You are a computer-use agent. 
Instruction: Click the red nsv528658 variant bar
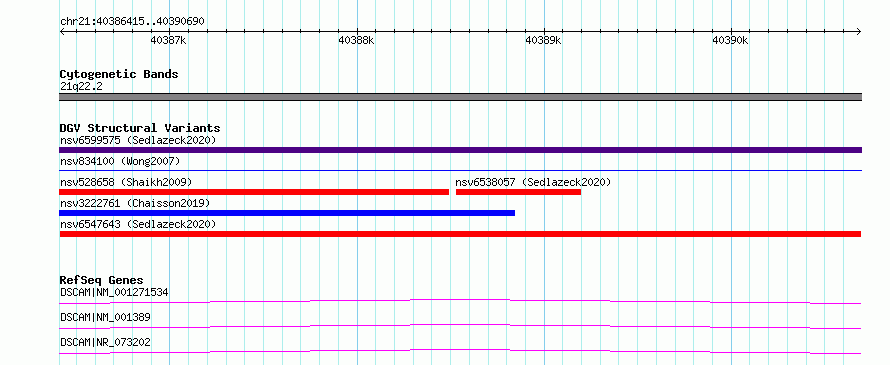[x=254, y=192]
